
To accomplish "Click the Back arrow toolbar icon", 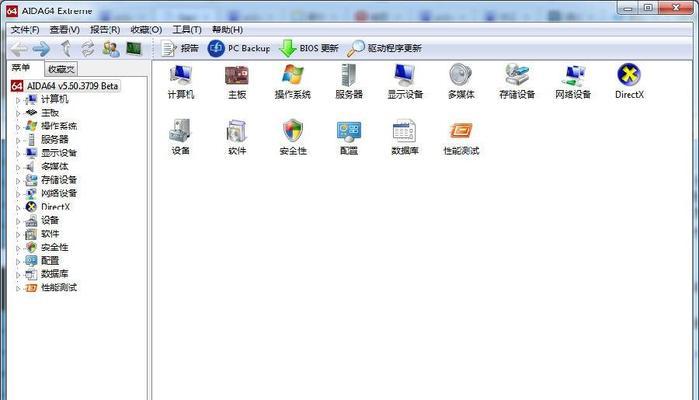I will (x=19, y=49).
